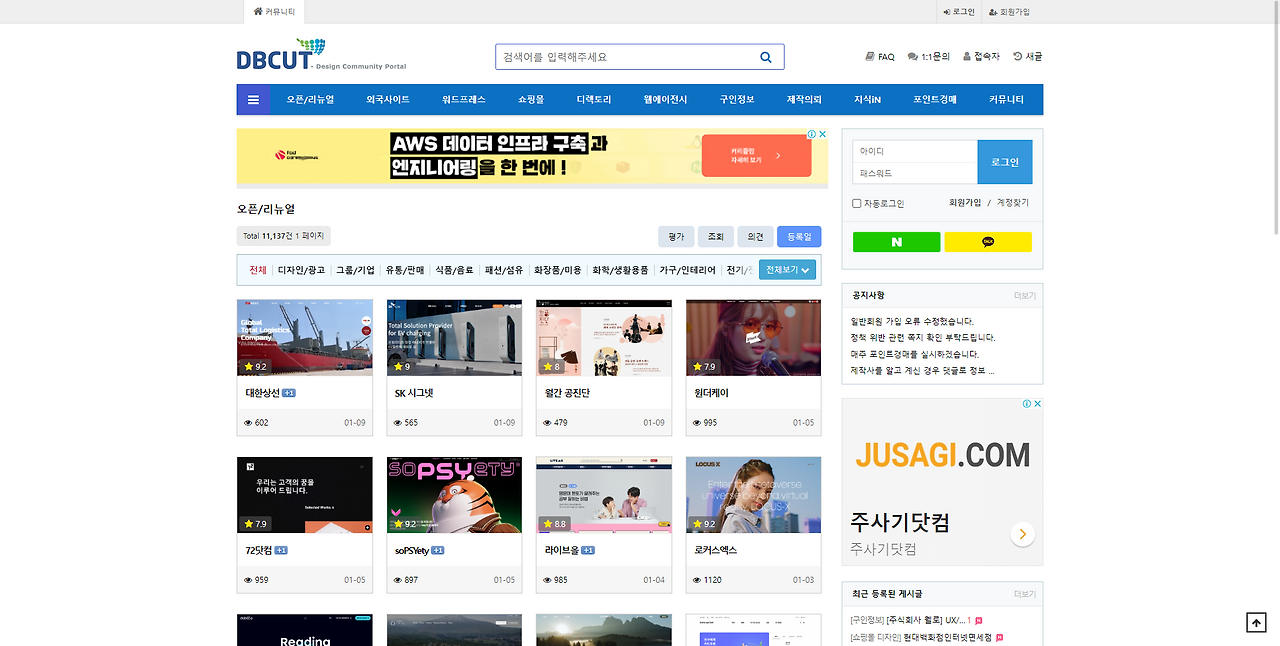This screenshot has height=646, width=1280.
Task: Click the AWS 데이터 인프라 banner ad button
Action: (756, 157)
